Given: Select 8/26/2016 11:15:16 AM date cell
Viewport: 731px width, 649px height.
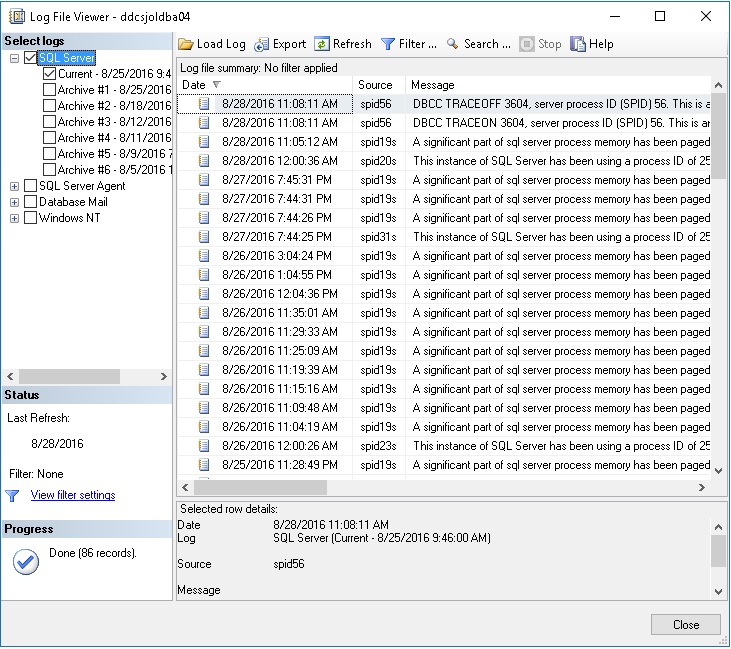Looking at the screenshot, I should [280, 389].
